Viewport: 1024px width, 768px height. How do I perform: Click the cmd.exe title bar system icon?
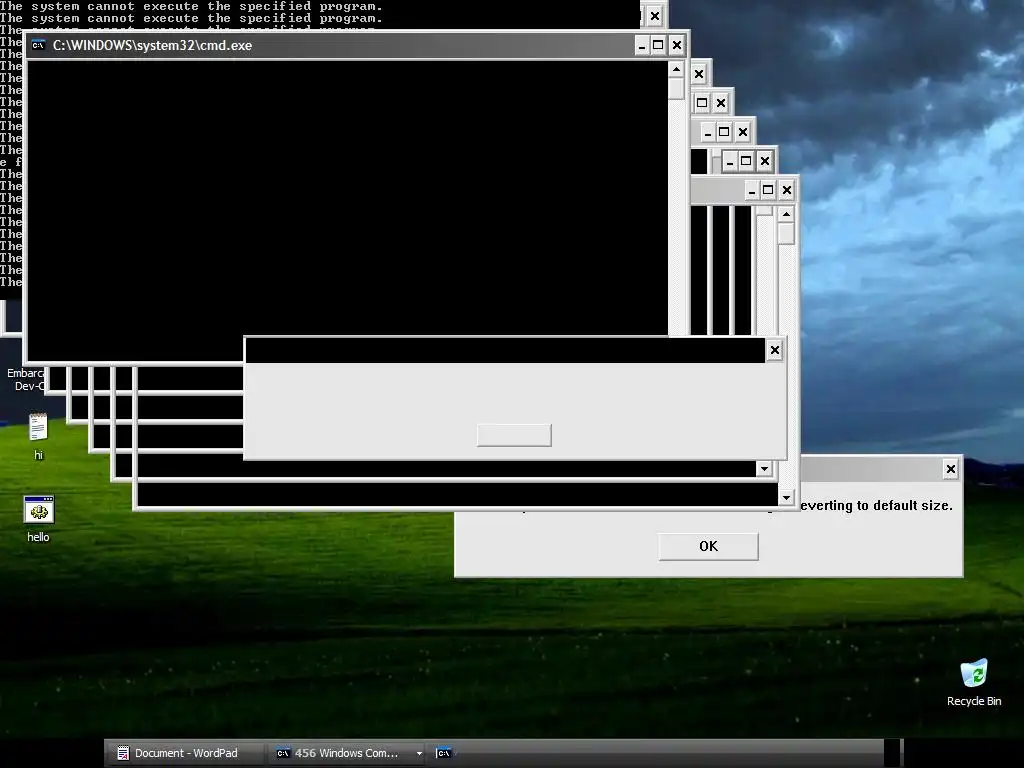click(x=39, y=45)
